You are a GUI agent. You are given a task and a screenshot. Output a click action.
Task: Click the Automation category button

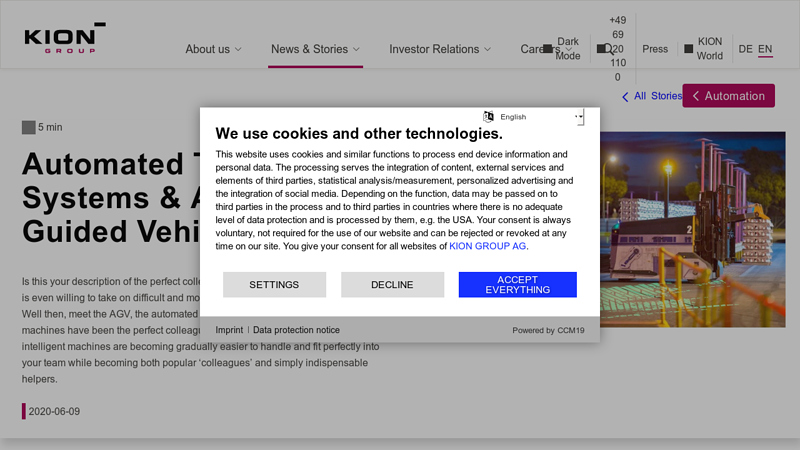pos(729,96)
